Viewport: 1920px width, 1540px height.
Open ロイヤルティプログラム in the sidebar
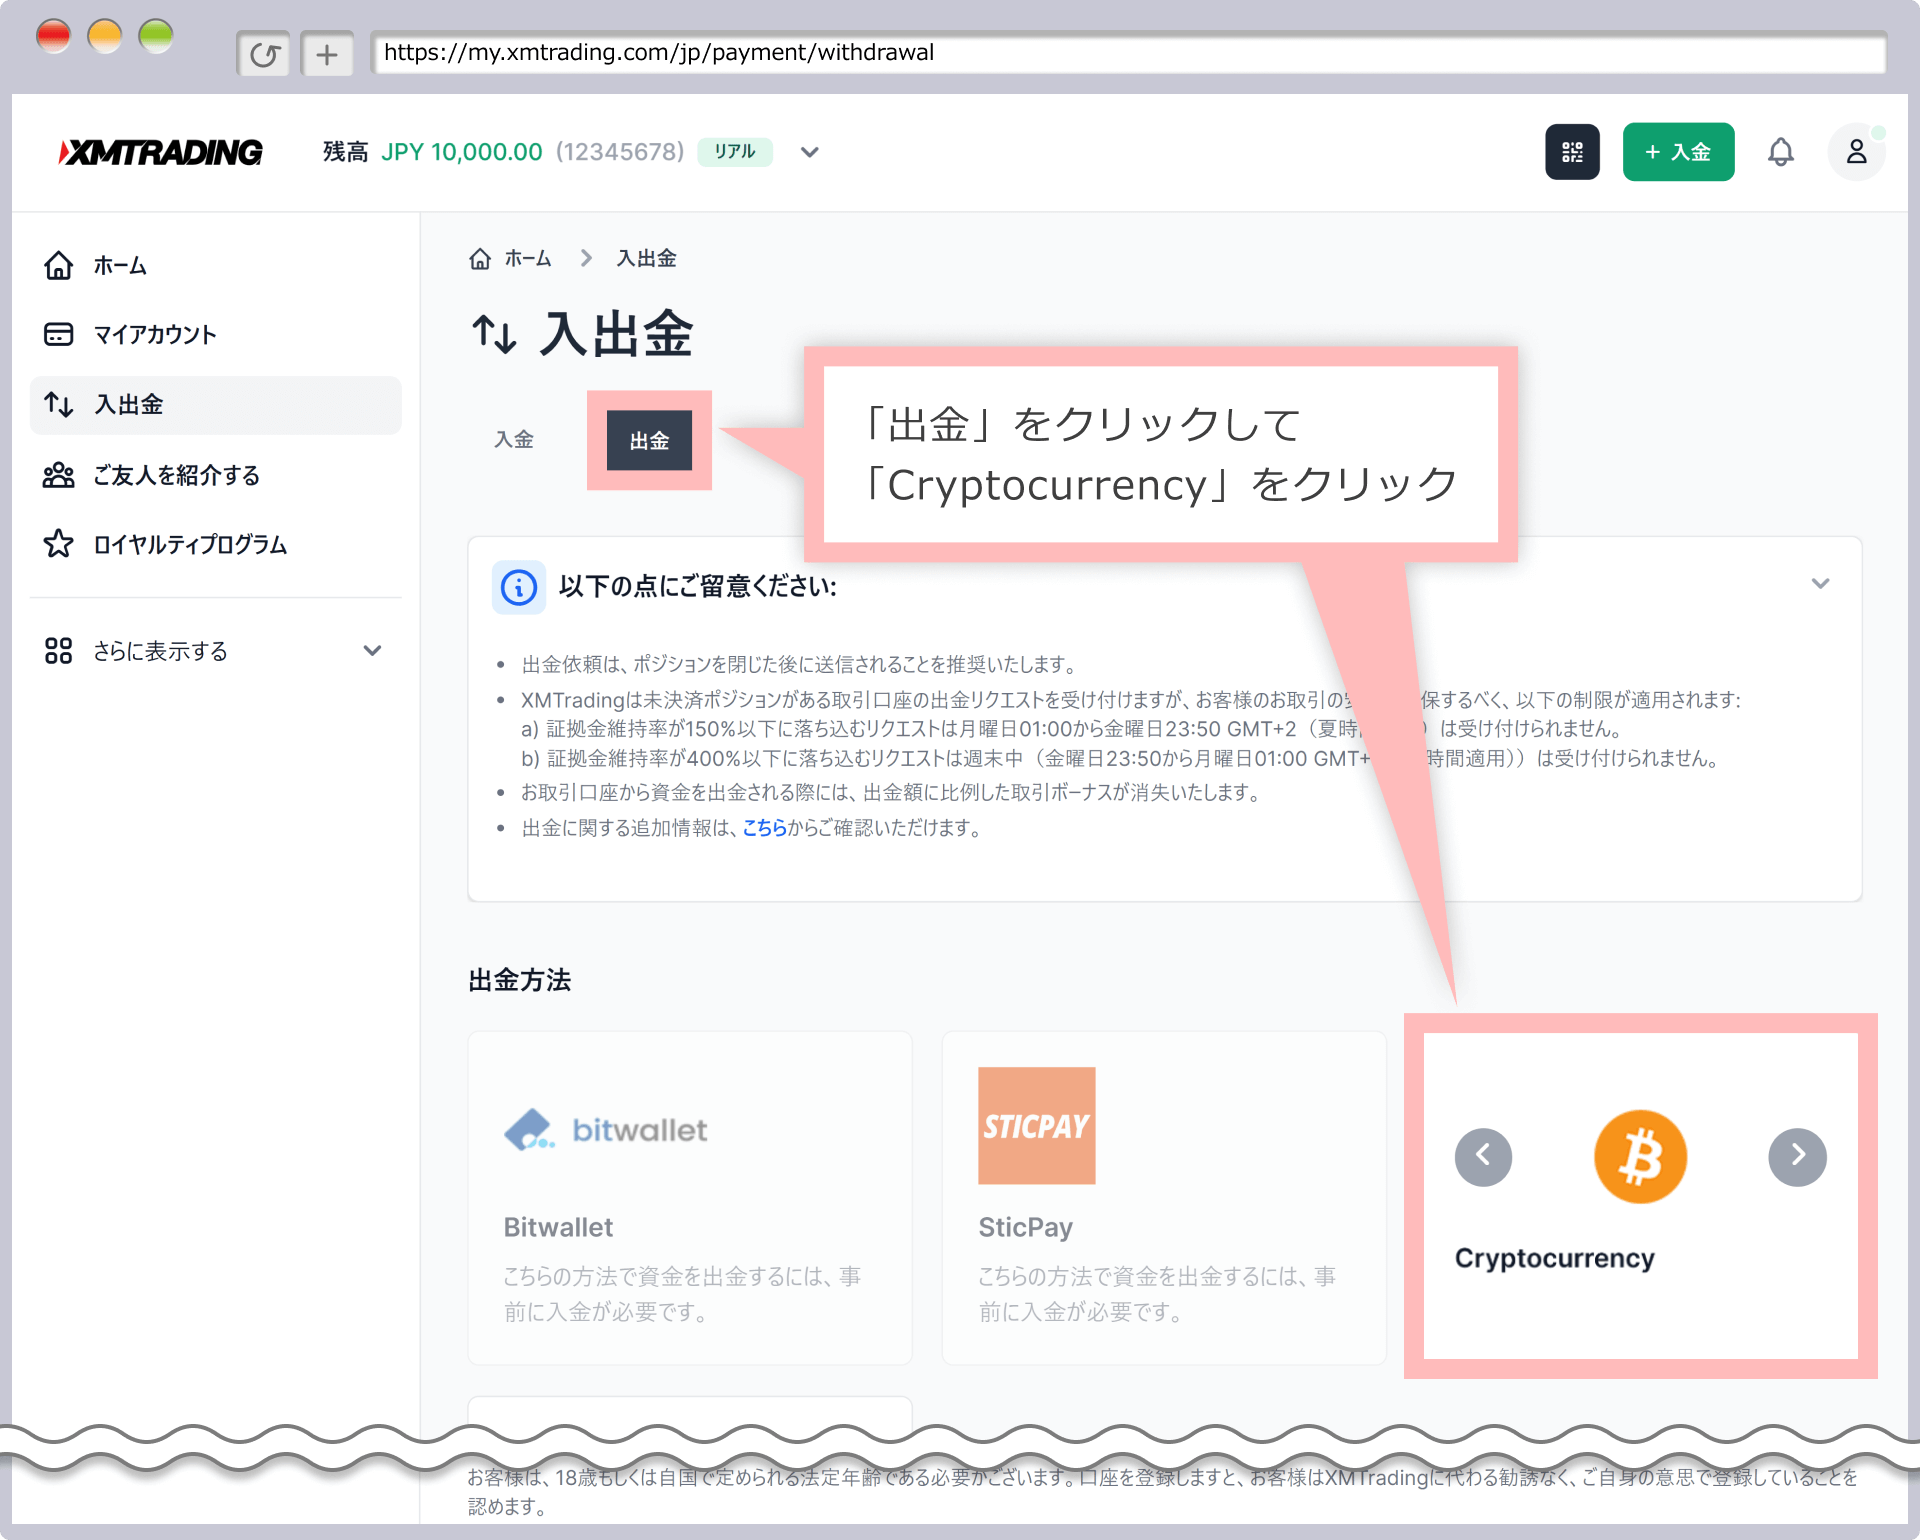point(216,545)
